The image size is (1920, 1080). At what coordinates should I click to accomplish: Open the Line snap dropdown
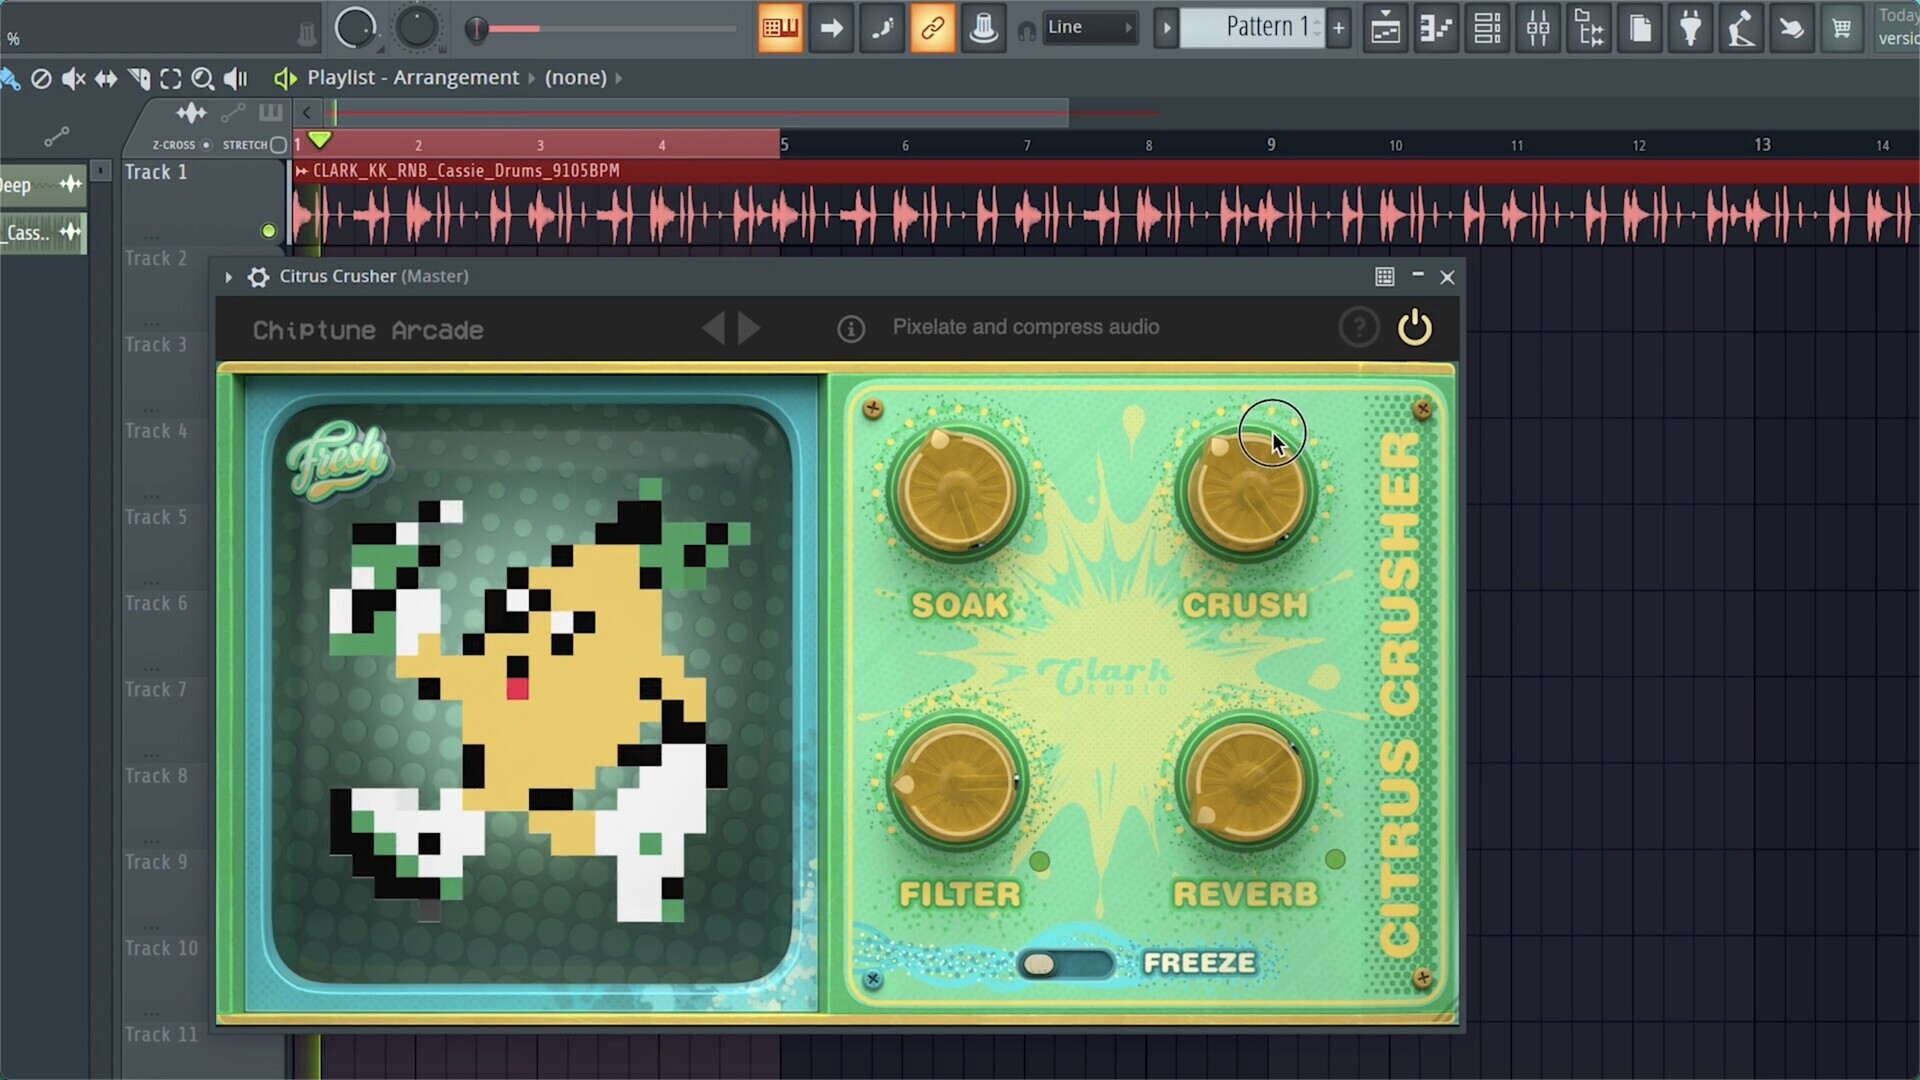(1090, 28)
